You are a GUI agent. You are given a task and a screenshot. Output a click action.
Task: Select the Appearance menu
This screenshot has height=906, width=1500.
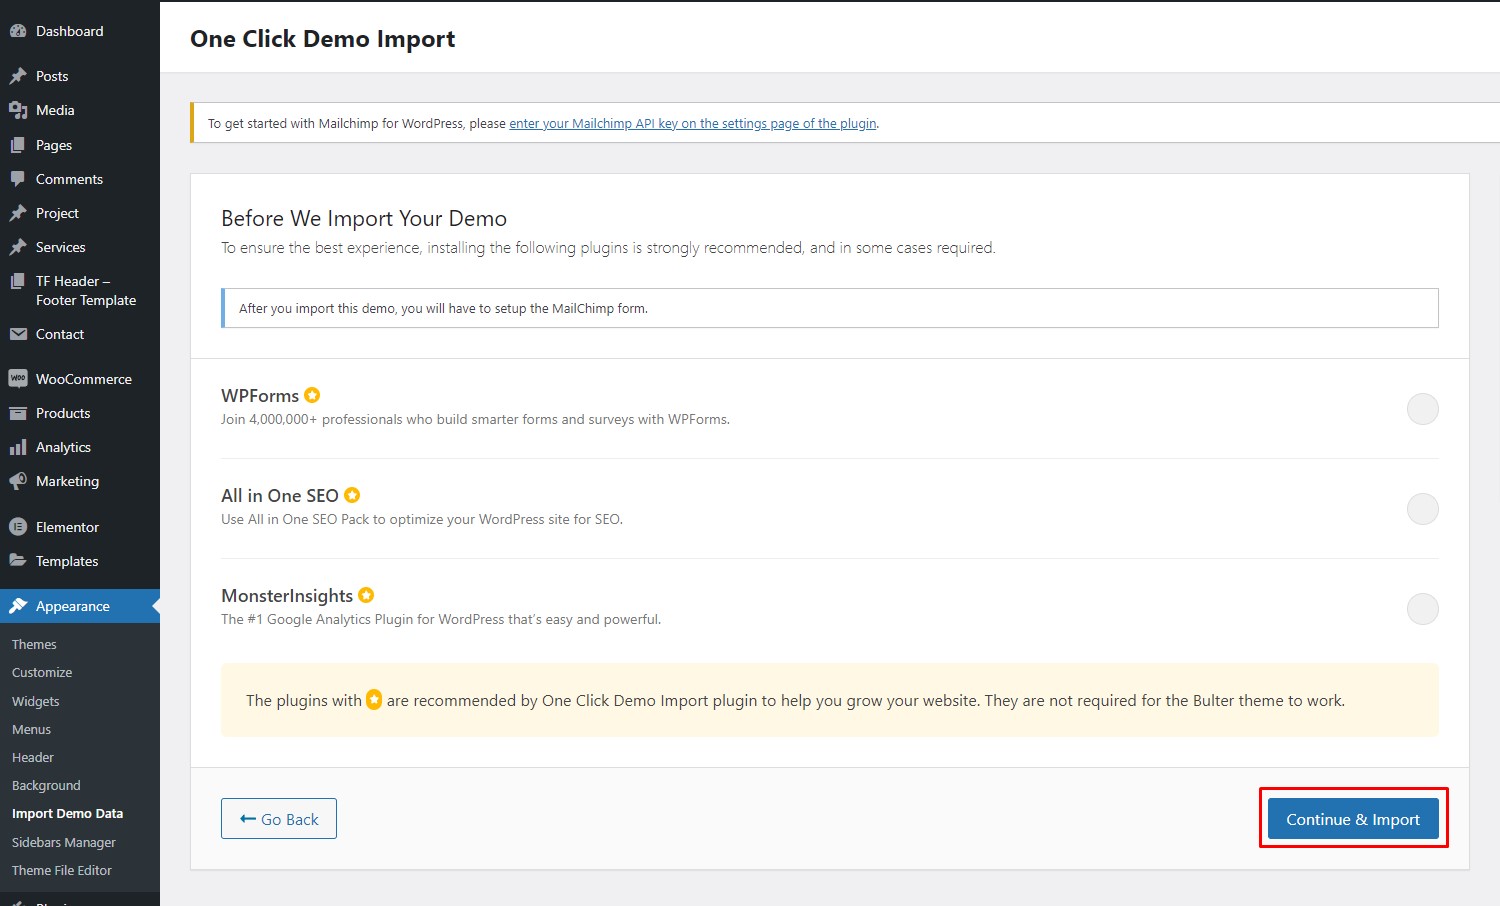[80, 606]
